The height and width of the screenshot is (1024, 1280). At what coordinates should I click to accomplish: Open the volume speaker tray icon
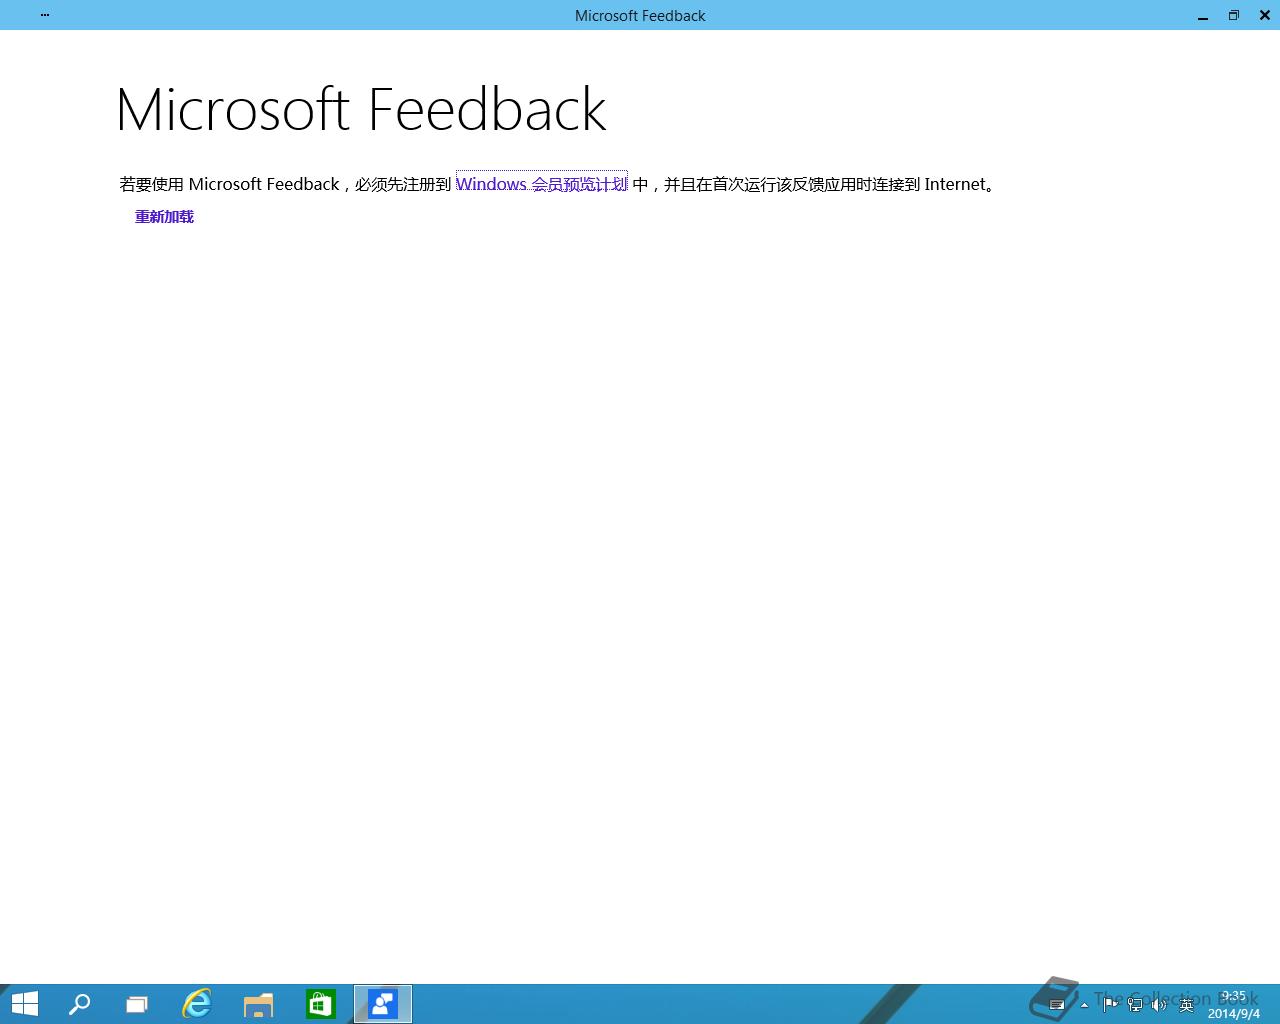coord(1159,1004)
